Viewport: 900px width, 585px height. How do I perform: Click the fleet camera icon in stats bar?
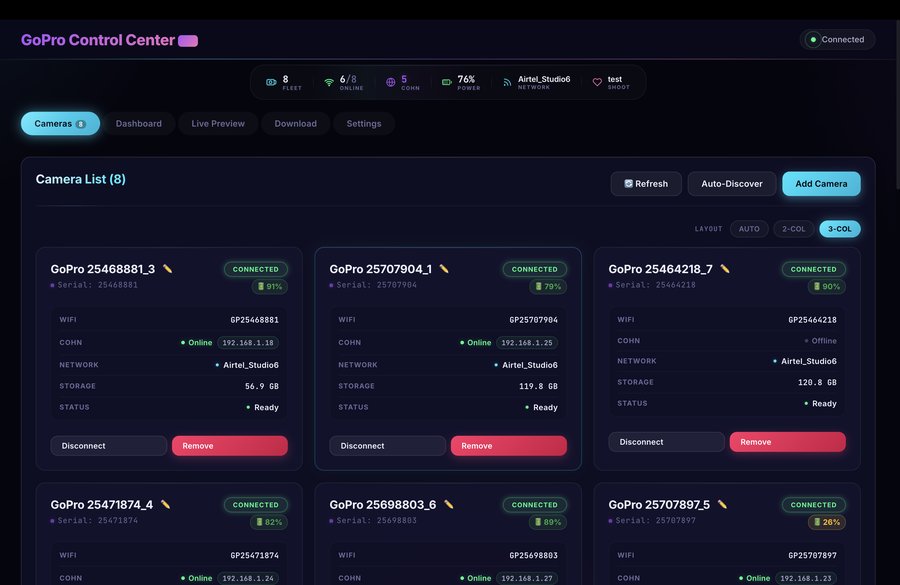(x=271, y=83)
